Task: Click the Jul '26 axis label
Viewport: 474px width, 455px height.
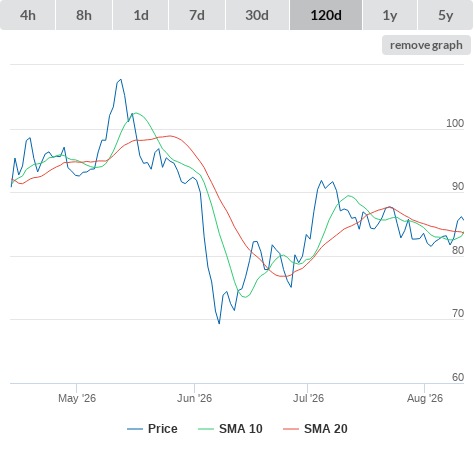Action: (308, 398)
